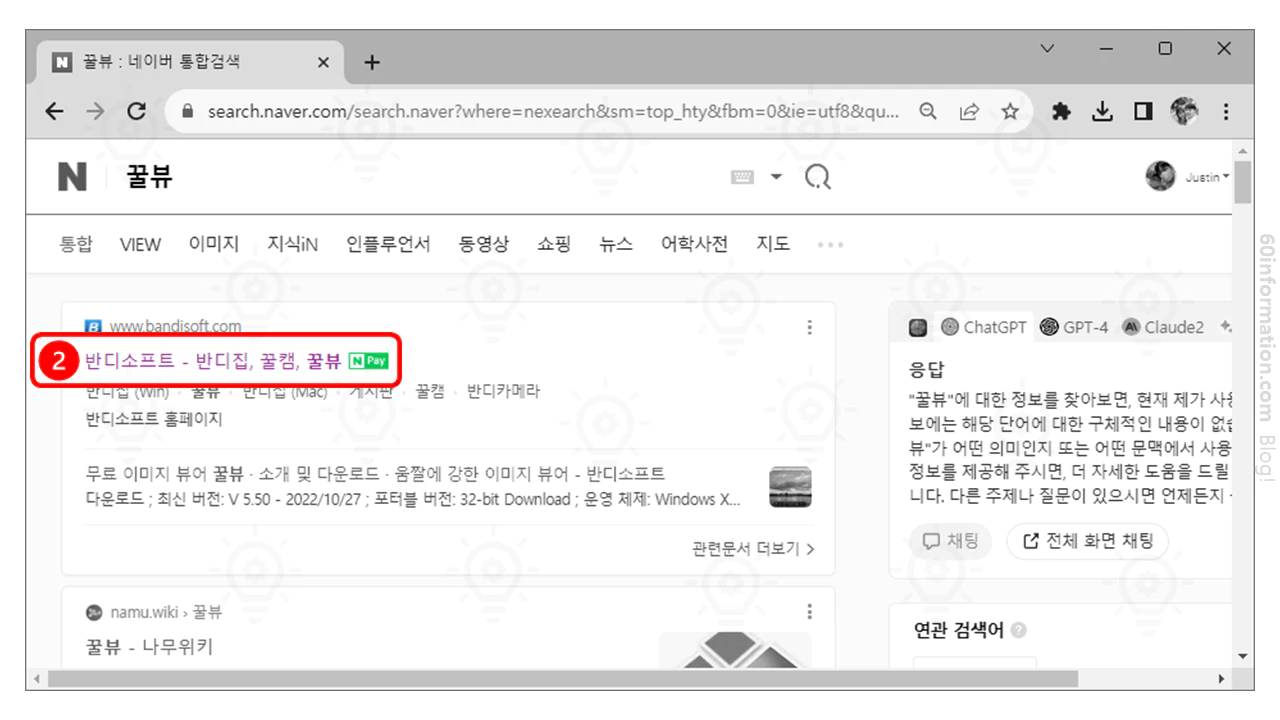Open 무료 이미지 뷰어 꿀뷰 related document
This screenshot has width=1280, height=720.
[x=376, y=474]
